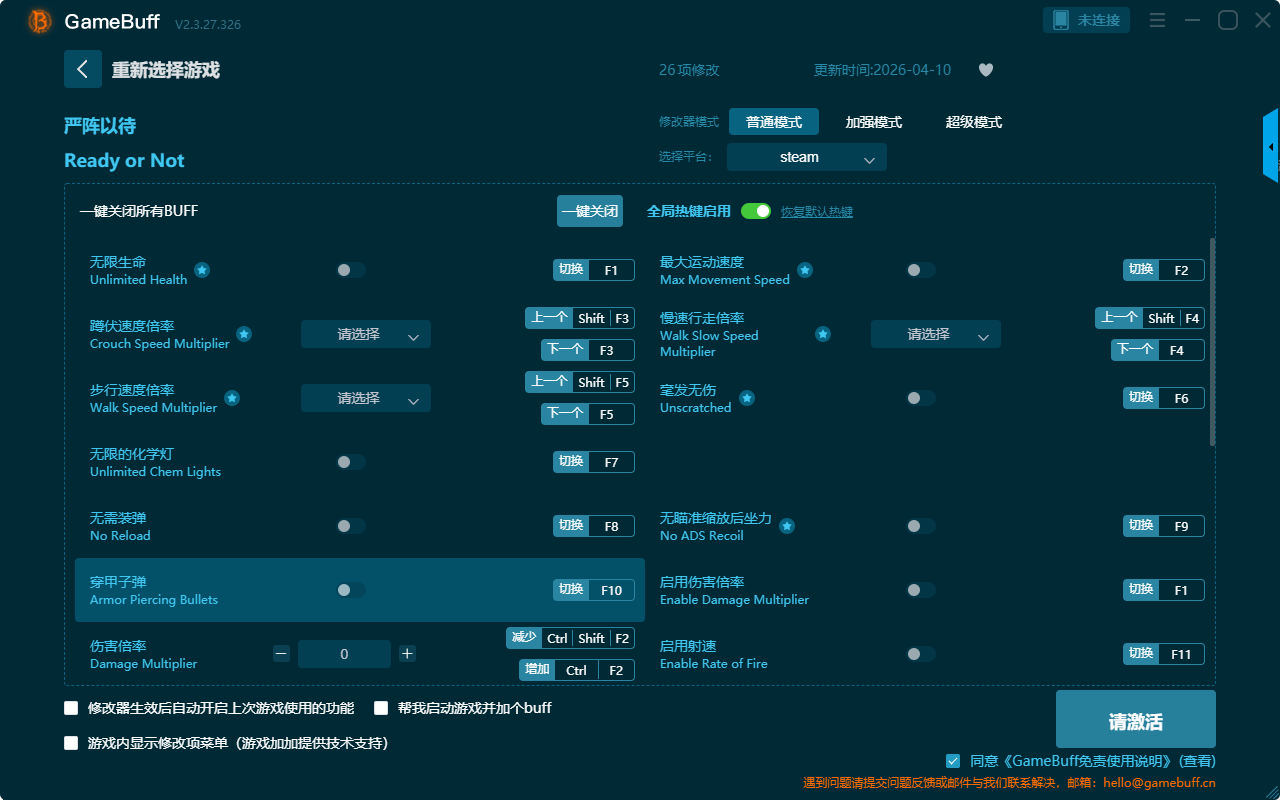Click the heart favorite icon
The height and width of the screenshot is (800, 1280).
tap(985, 70)
